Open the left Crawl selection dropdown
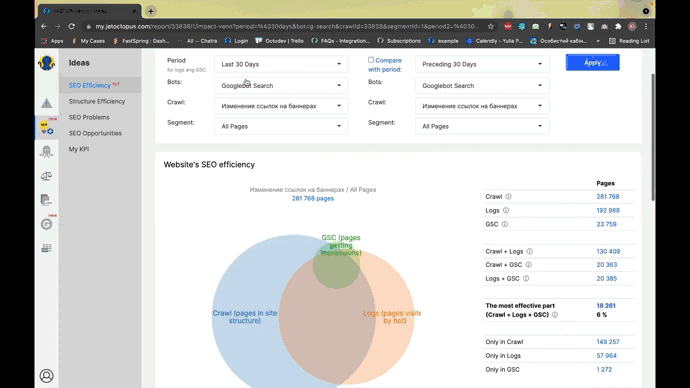This screenshot has height=388, width=690. pos(281,106)
